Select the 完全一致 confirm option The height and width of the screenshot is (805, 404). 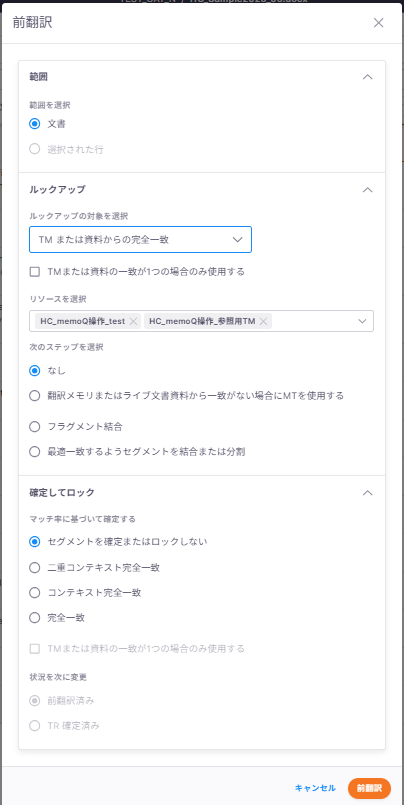coord(34,618)
